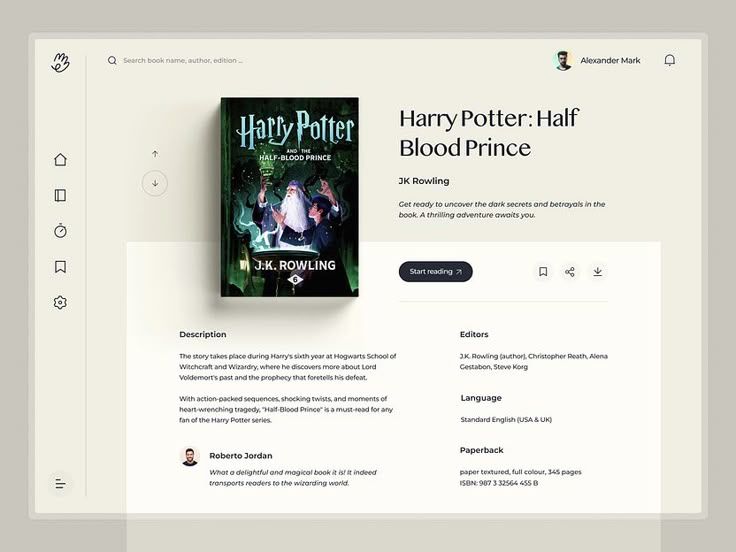Open Alexander Mark profile menu
The width and height of the screenshot is (736, 552).
598,61
